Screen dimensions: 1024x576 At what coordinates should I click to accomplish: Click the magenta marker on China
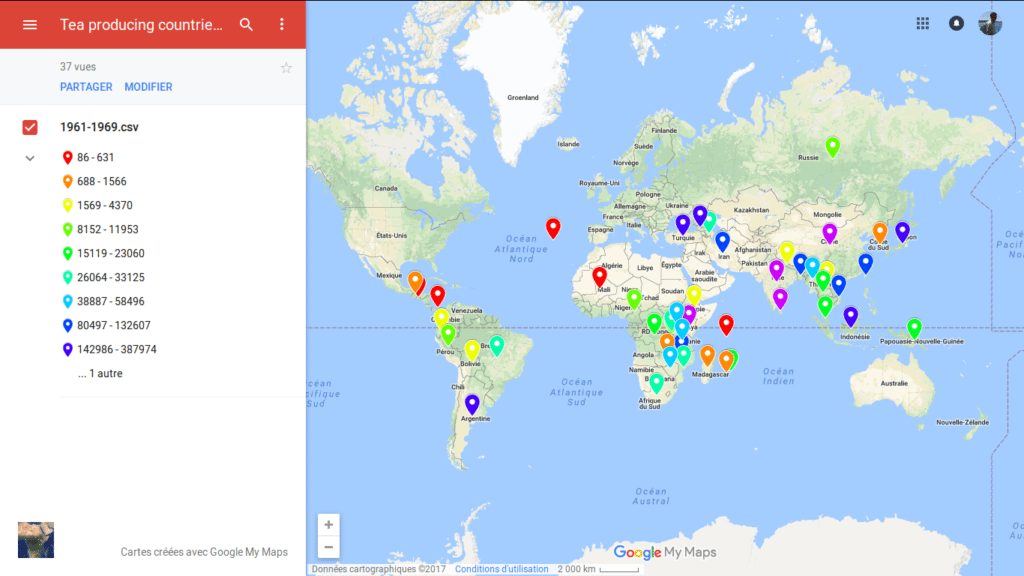829,232
